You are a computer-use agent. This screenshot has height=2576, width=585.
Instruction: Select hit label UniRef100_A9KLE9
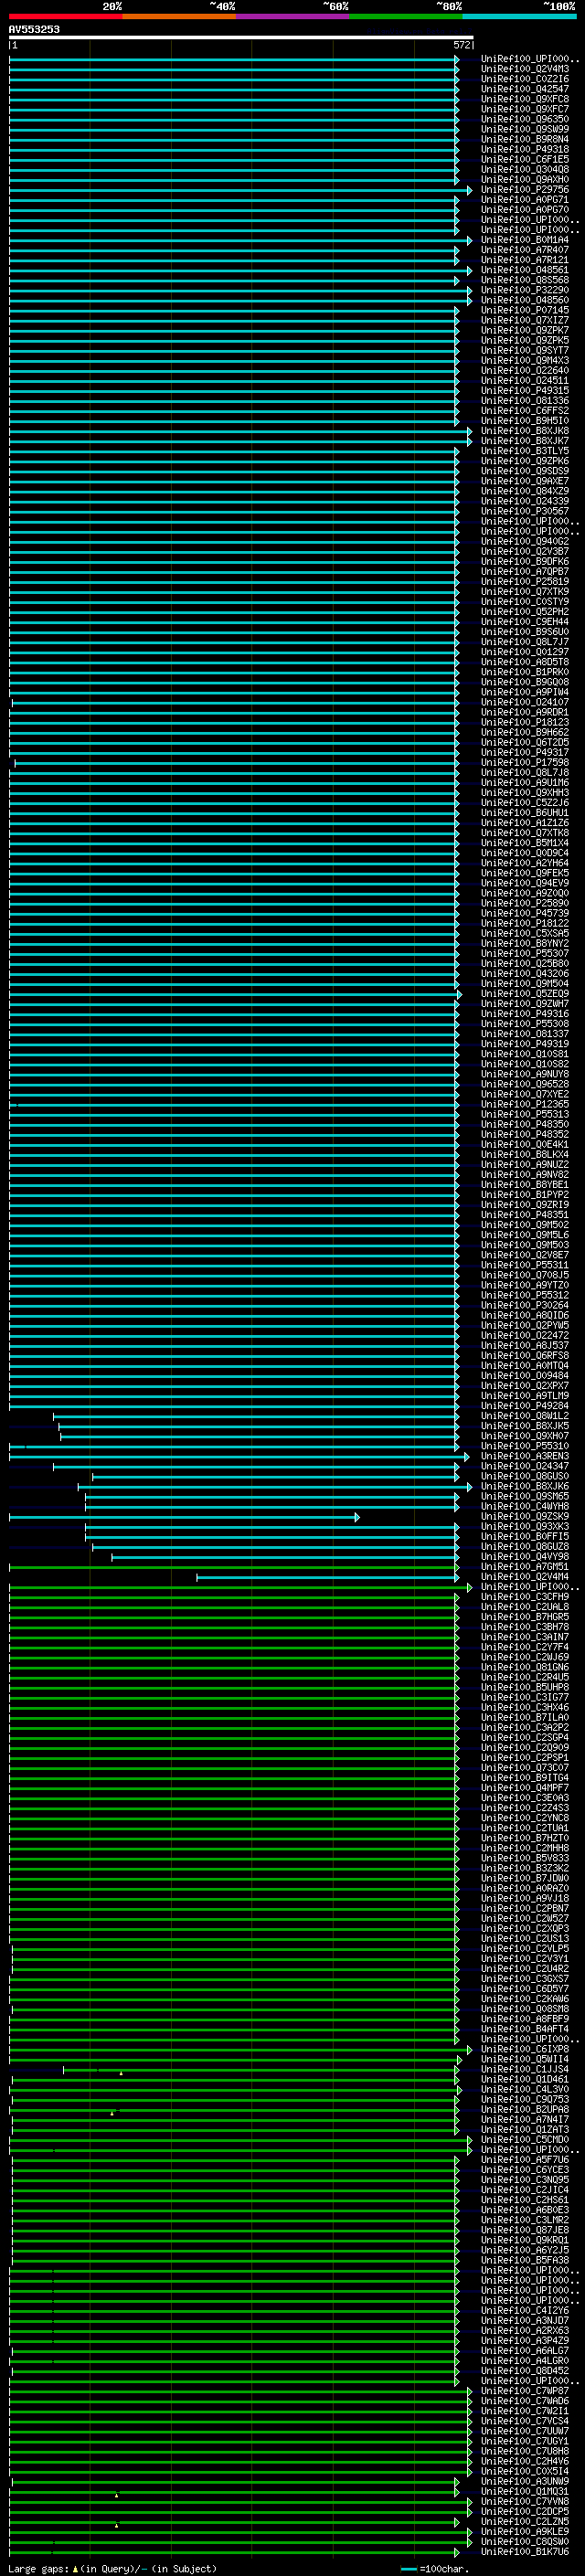(525, 2530)
